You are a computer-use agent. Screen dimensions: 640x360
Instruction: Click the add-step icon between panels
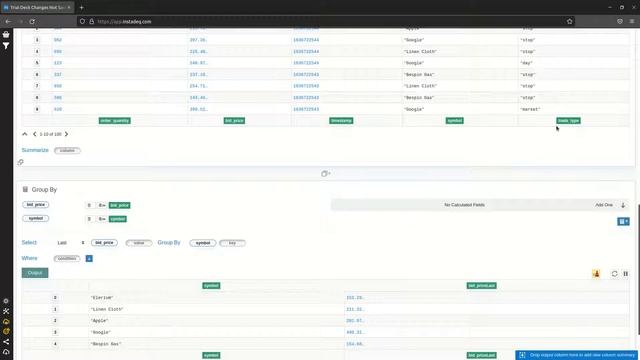[x=325, y=173]
